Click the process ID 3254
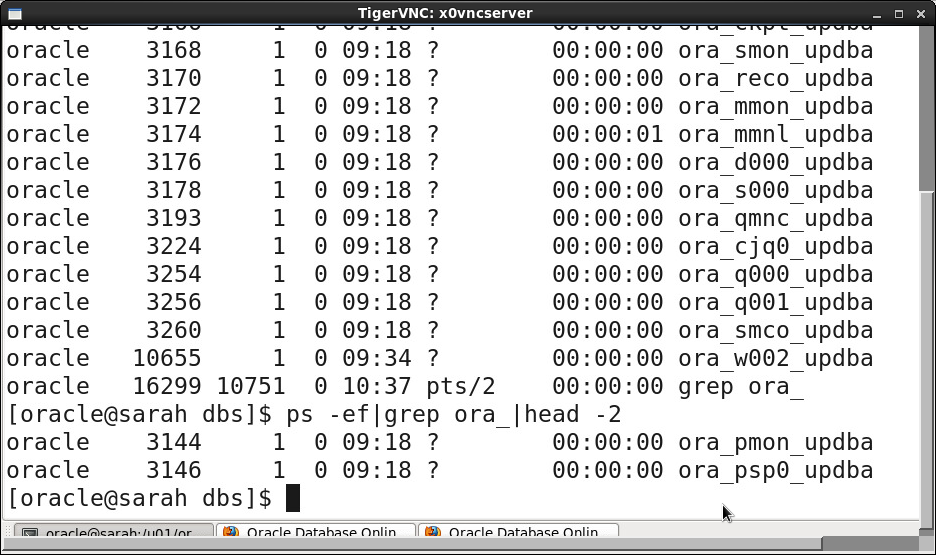936x555 pixels. [x=174, y=275]
